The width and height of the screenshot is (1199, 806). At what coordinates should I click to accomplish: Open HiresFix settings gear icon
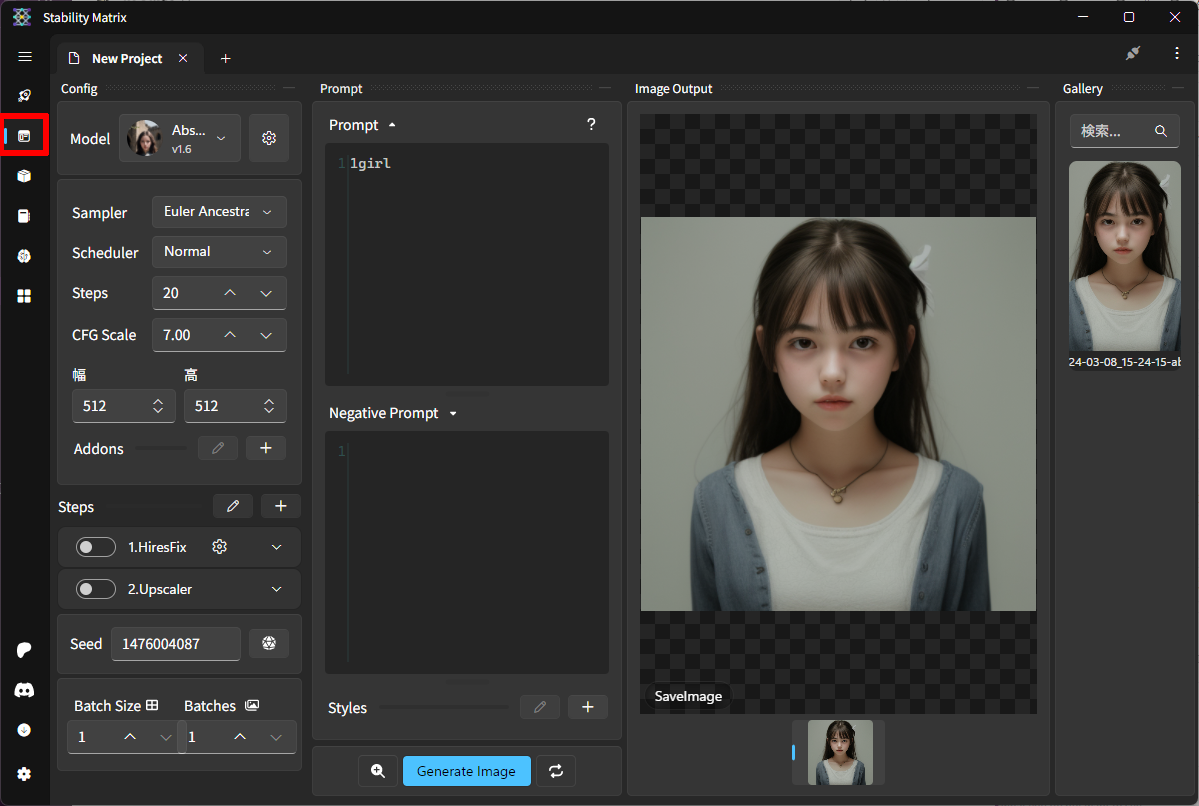point(220,547)
